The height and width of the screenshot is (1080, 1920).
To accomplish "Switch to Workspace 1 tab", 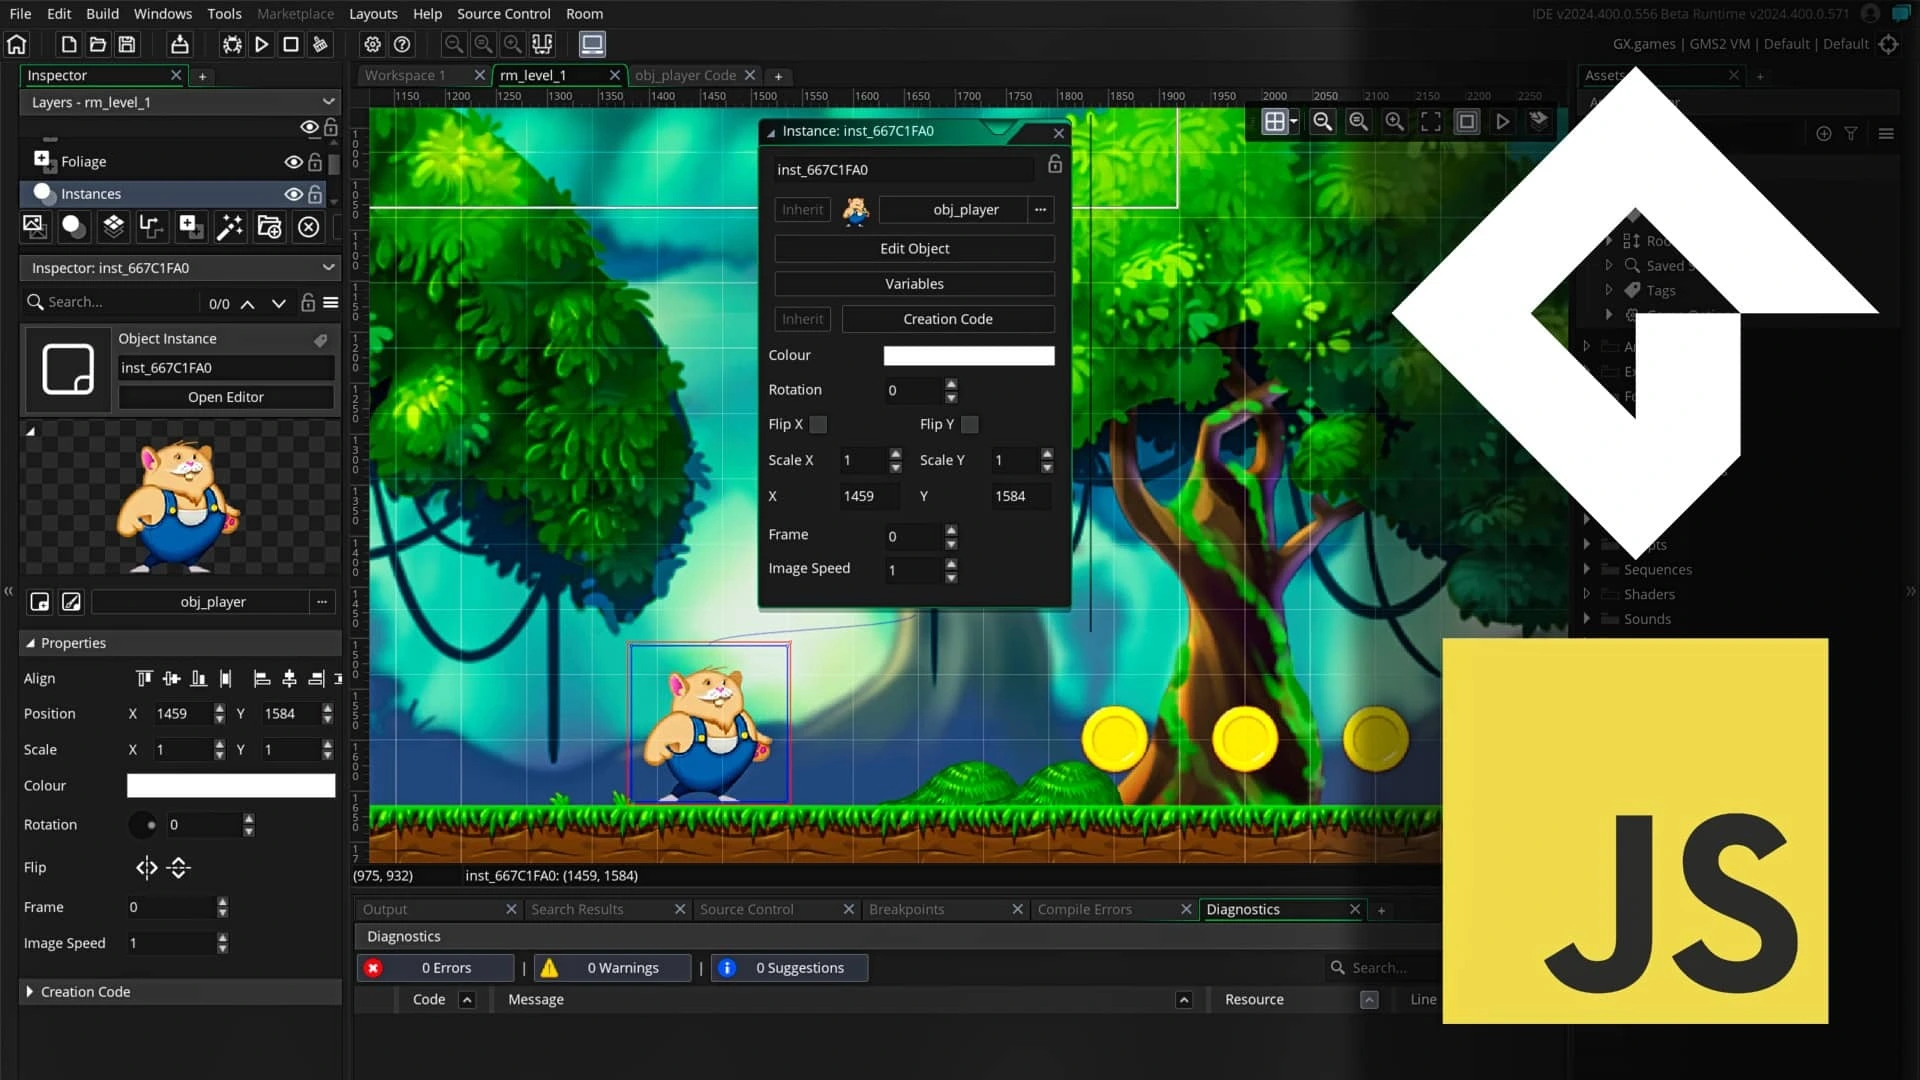I will coord(405,75).
